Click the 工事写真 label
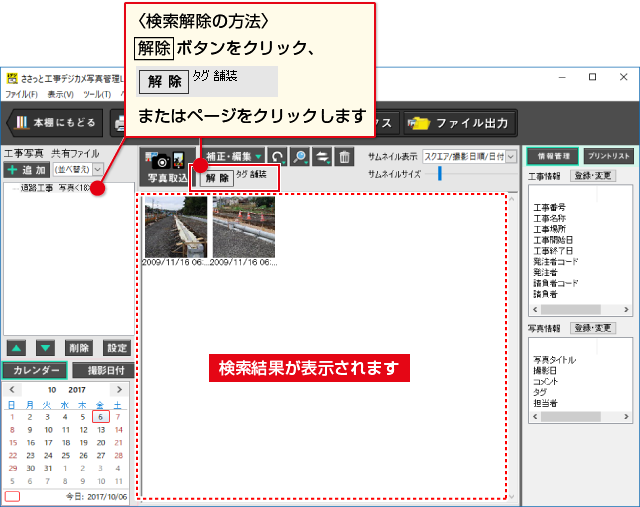 pos(24,153)
